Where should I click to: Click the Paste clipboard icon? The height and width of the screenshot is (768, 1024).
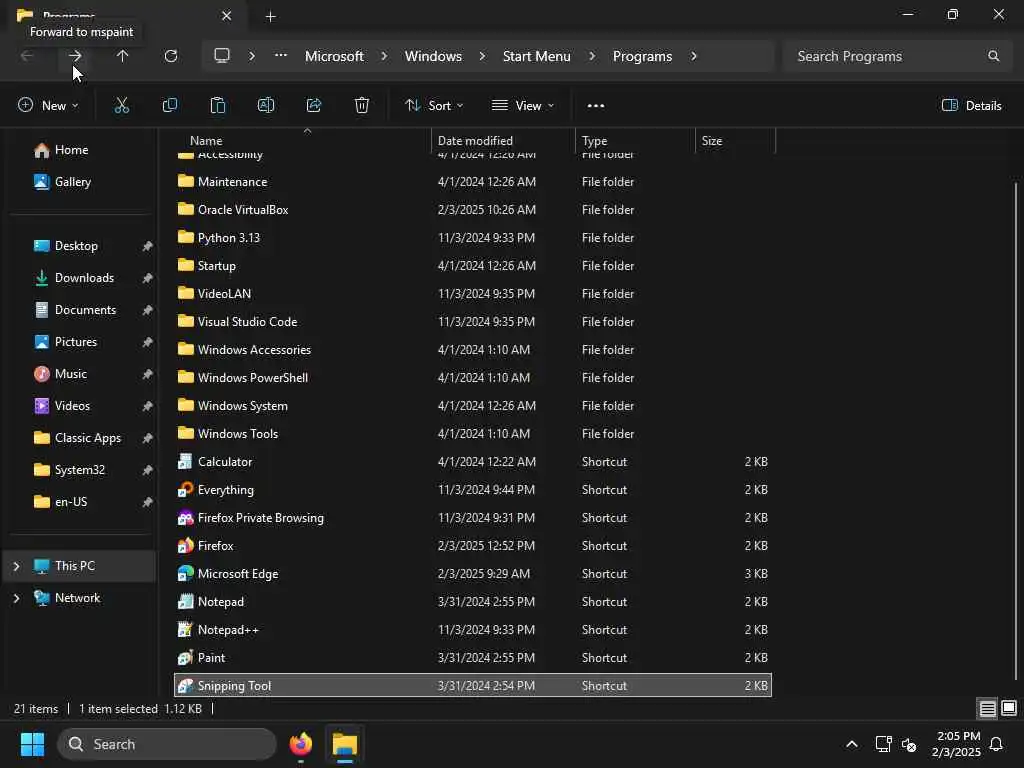(217, 105)
